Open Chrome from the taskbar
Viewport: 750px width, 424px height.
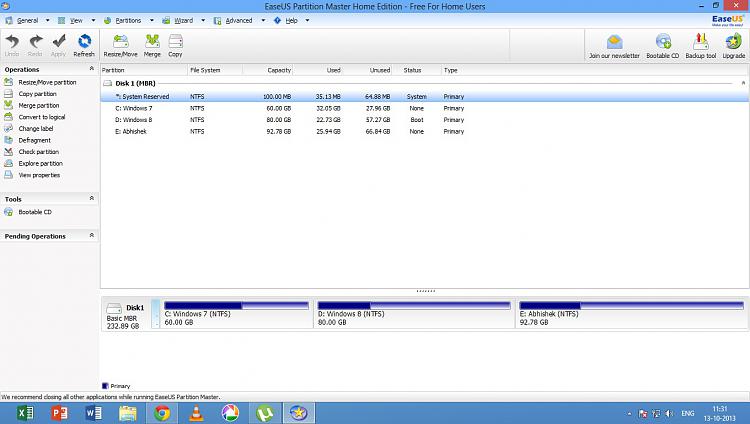pos(162,413)
